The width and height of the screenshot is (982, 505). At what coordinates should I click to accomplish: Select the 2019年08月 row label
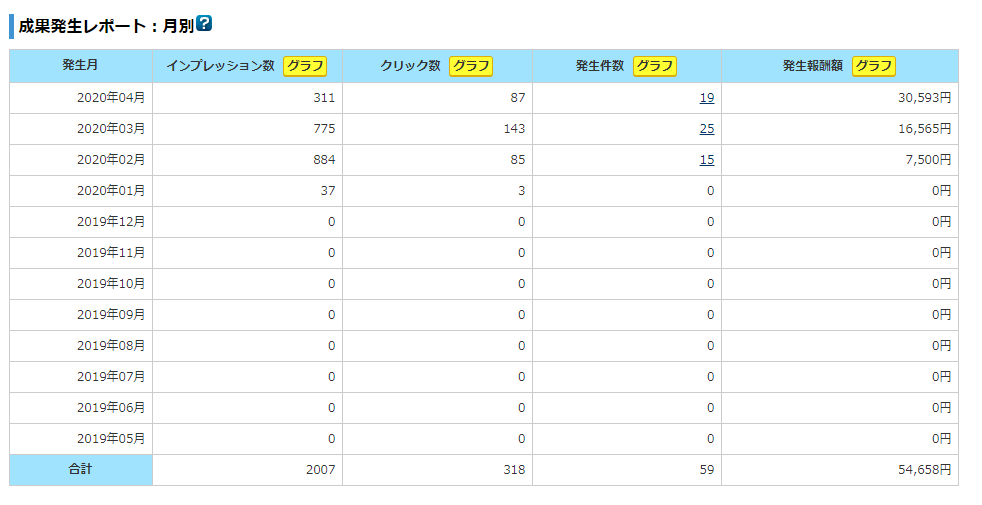(x=111, y=346)
